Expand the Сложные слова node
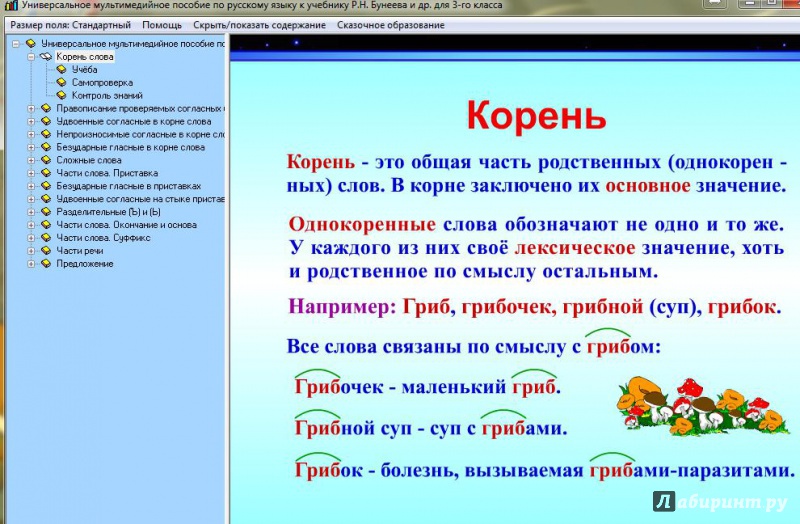Screen dimensions: 800x524 31,160
